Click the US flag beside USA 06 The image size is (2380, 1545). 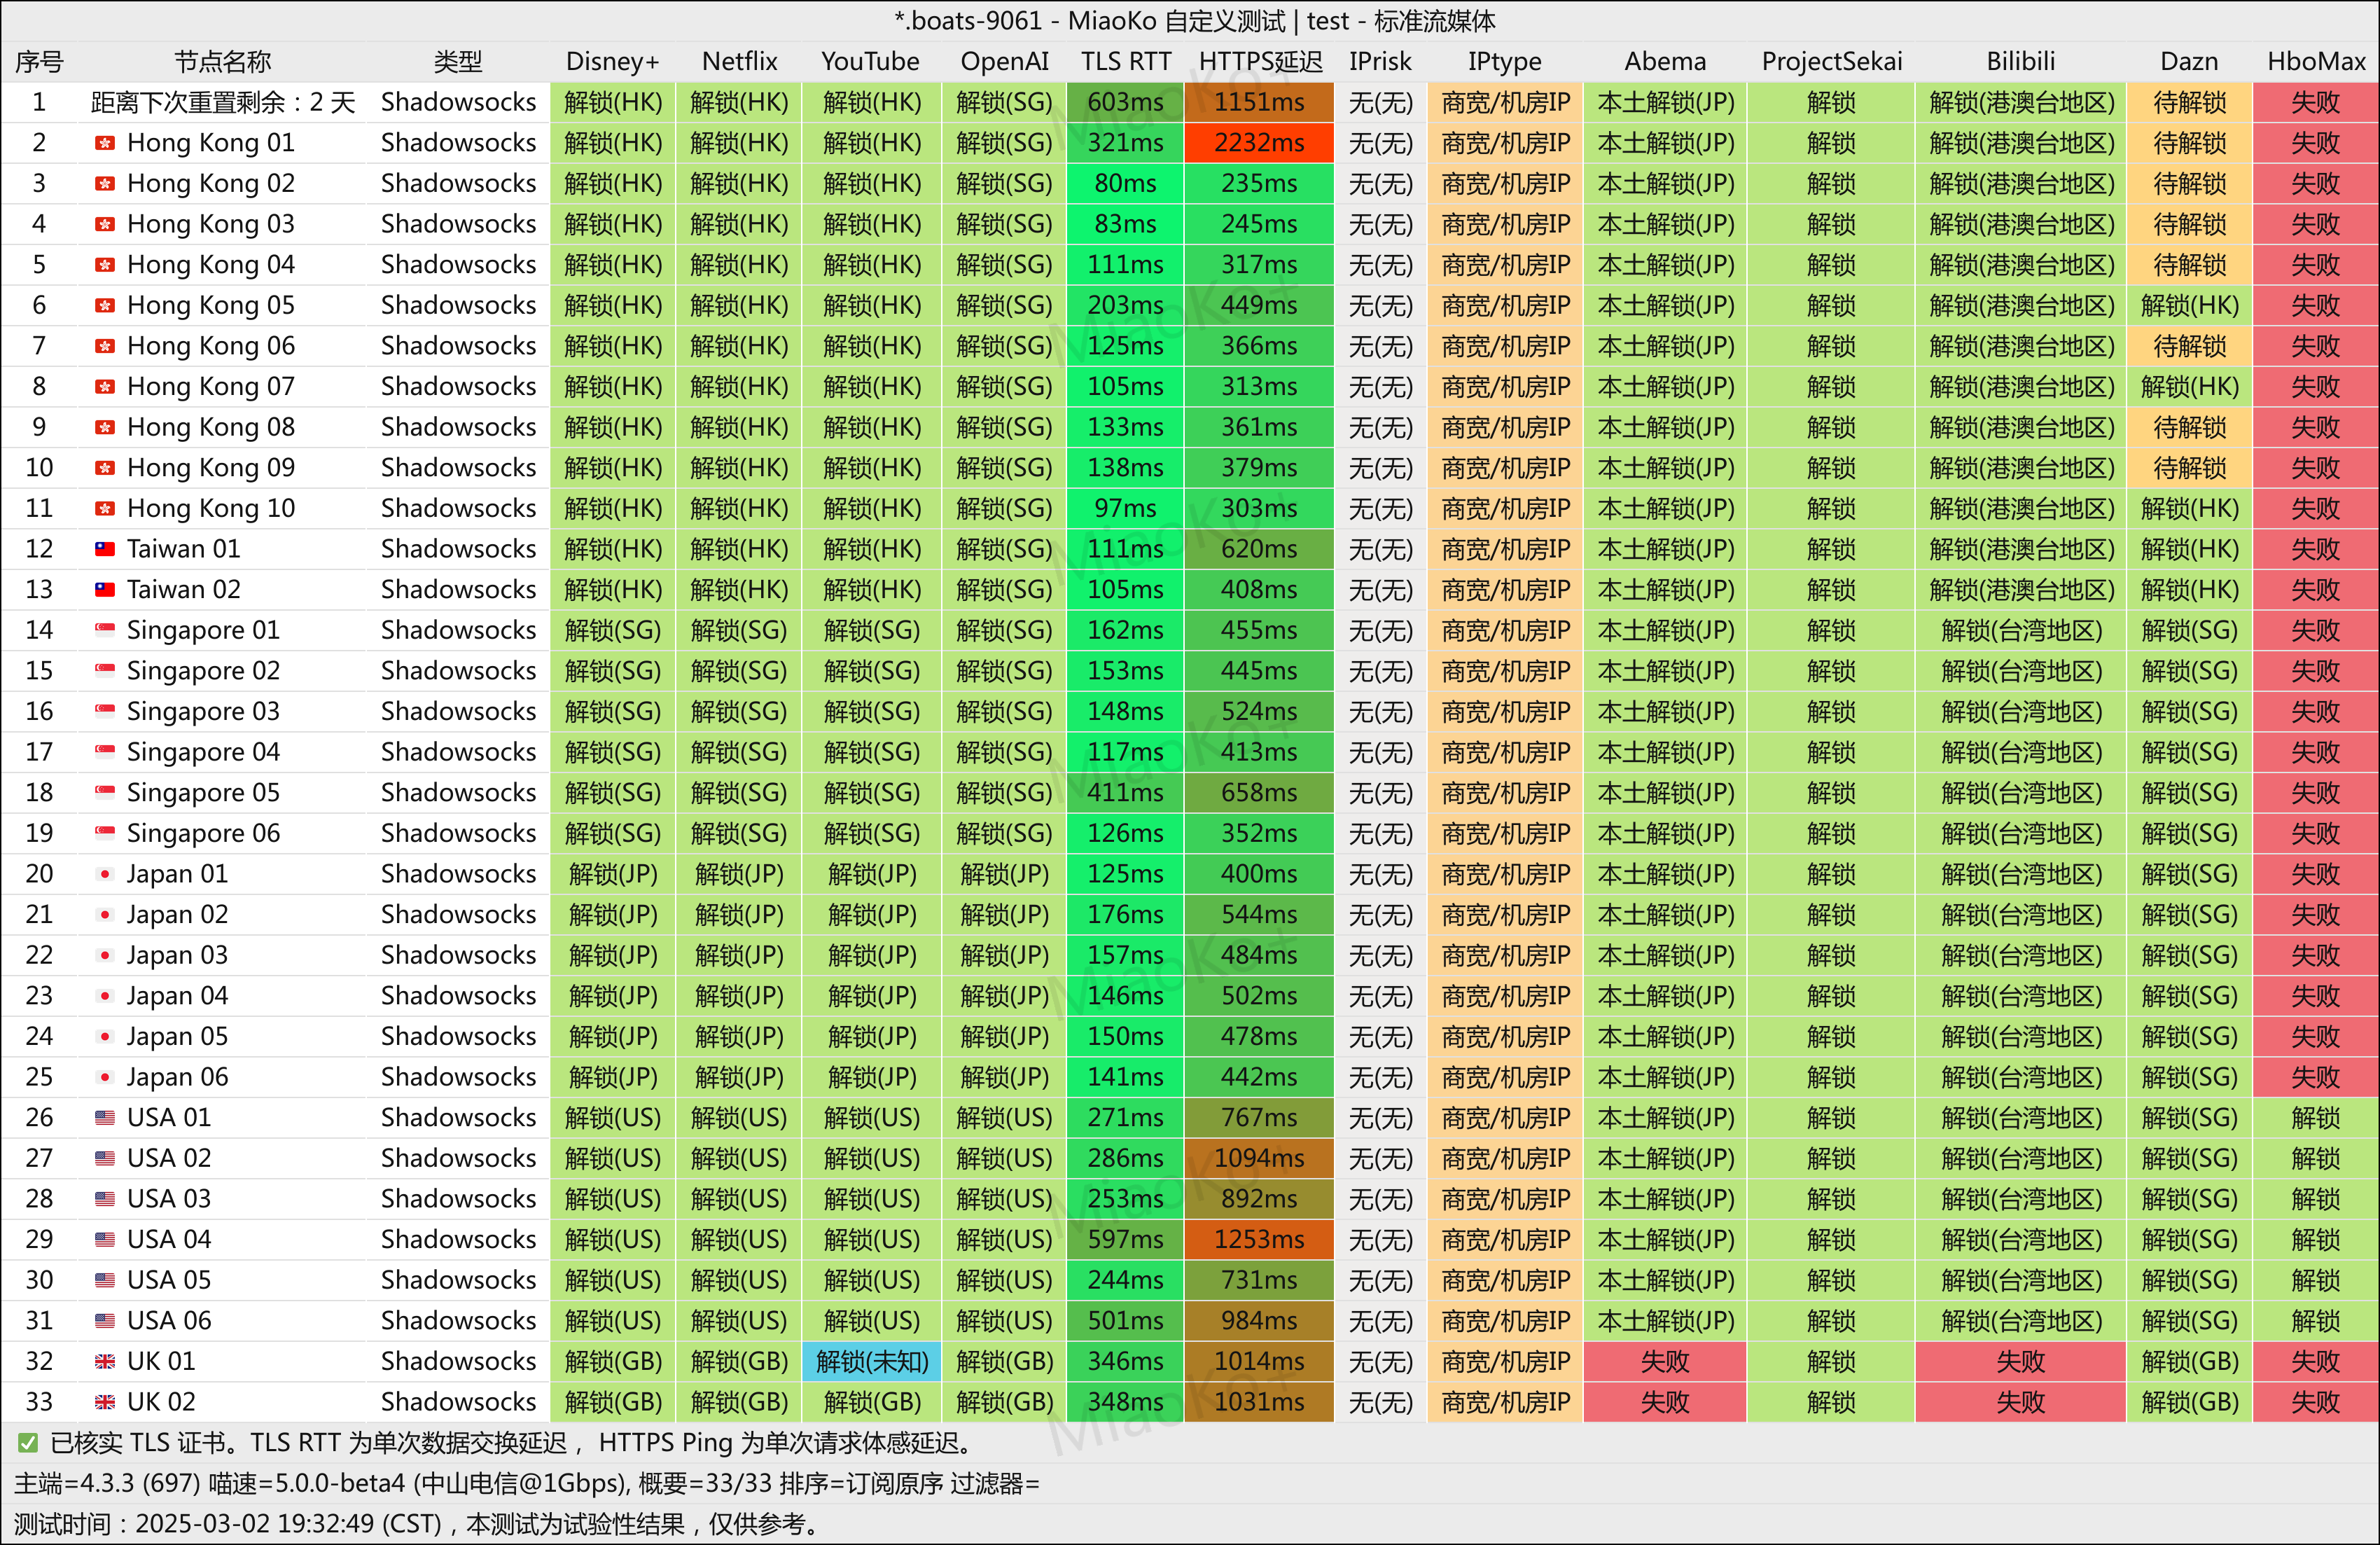point(104,1320)
